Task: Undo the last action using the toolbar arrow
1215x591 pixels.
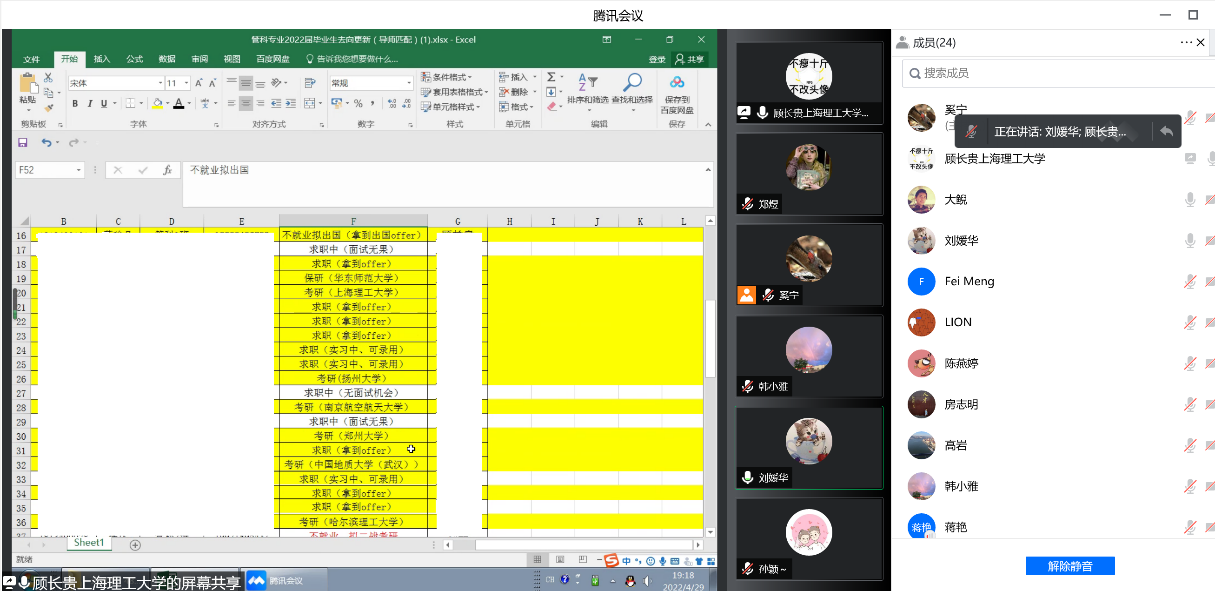Action: [x=46, y=143]
